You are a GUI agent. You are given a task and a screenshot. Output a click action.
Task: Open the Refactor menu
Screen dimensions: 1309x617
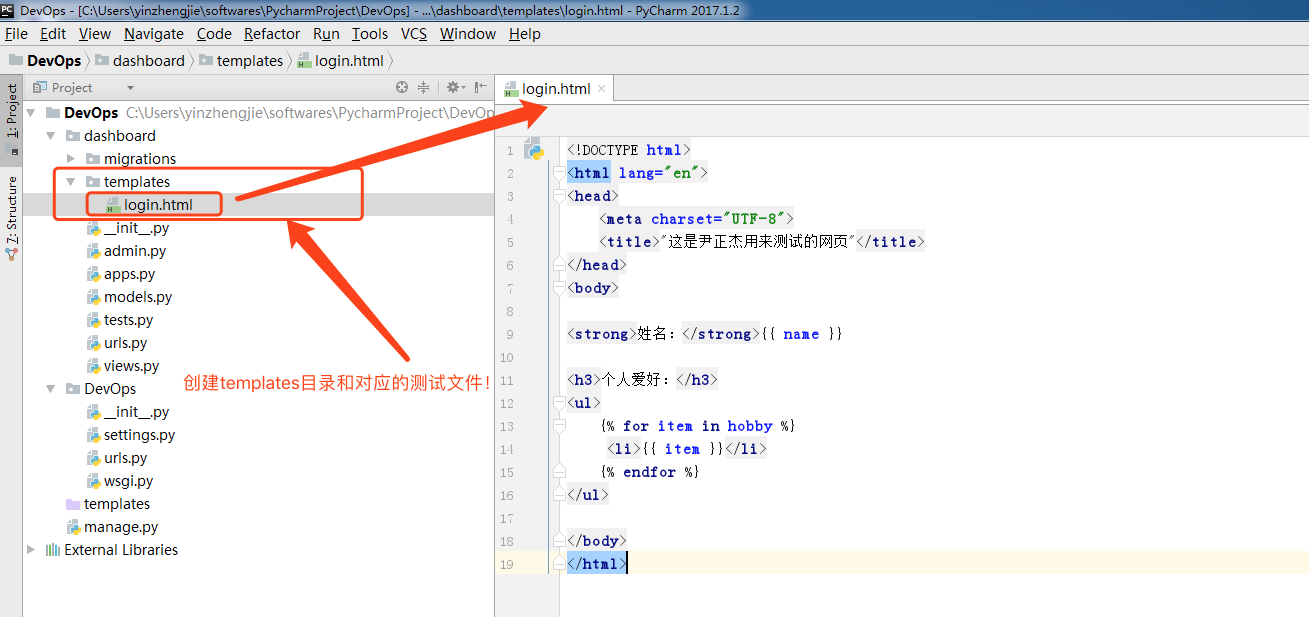(x=272, y=34)
